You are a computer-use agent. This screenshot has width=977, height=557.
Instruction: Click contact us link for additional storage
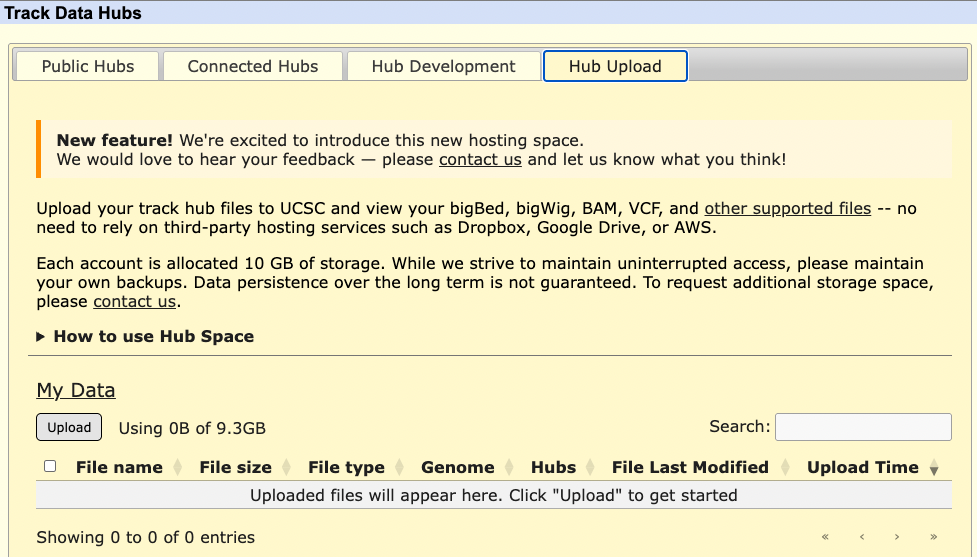click(134, 302)
